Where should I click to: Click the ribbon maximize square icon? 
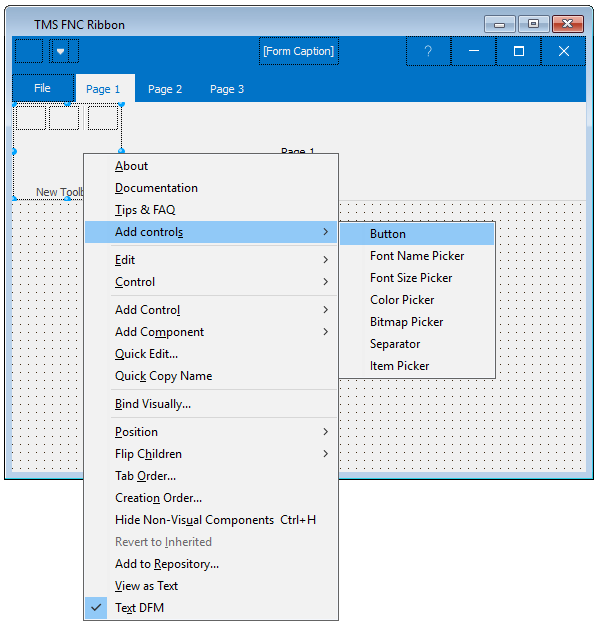pyautogui.click(x=519, y=51)
